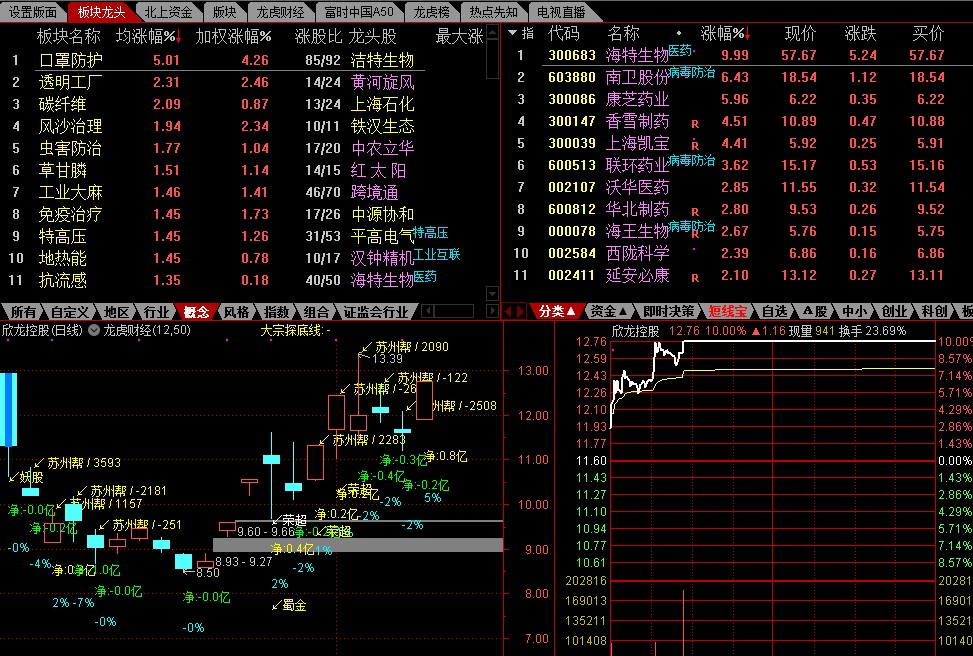Open the 即时决策 tab
The width and height of the screenshot is (973, 656).
(668, 312)
